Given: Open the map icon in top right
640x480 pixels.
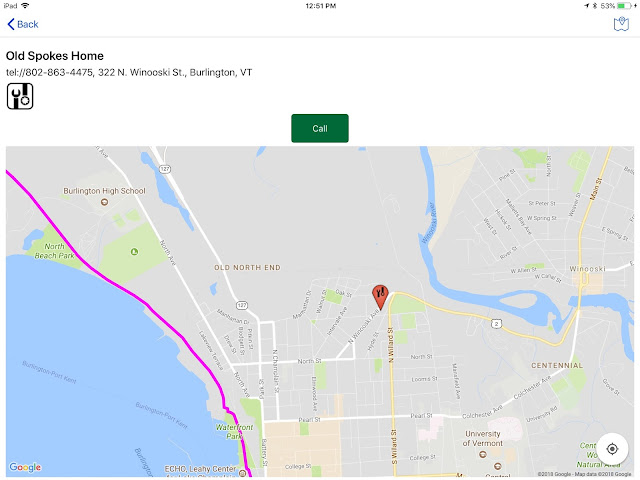Looking at the screenshot, I should click(621, 24).
